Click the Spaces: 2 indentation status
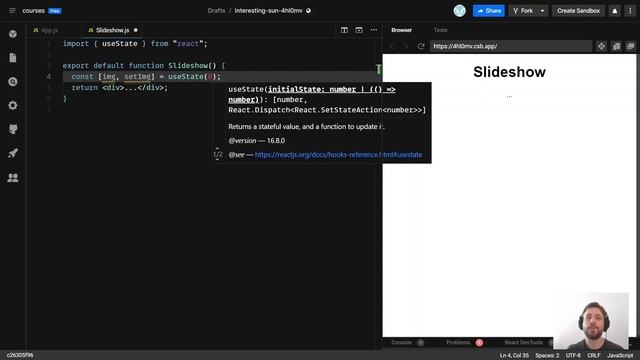The height and width of the screenshot is (360, 640). point(547,356)
